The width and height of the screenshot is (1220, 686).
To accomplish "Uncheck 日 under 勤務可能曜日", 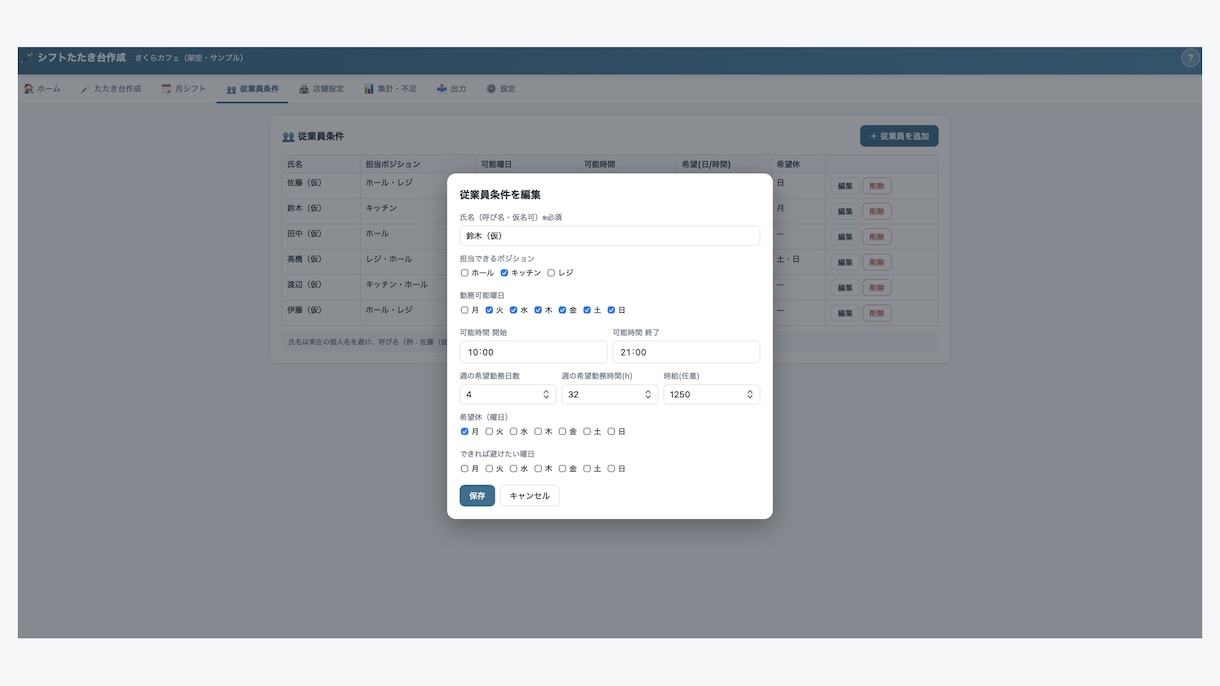I will click(611, 310).
